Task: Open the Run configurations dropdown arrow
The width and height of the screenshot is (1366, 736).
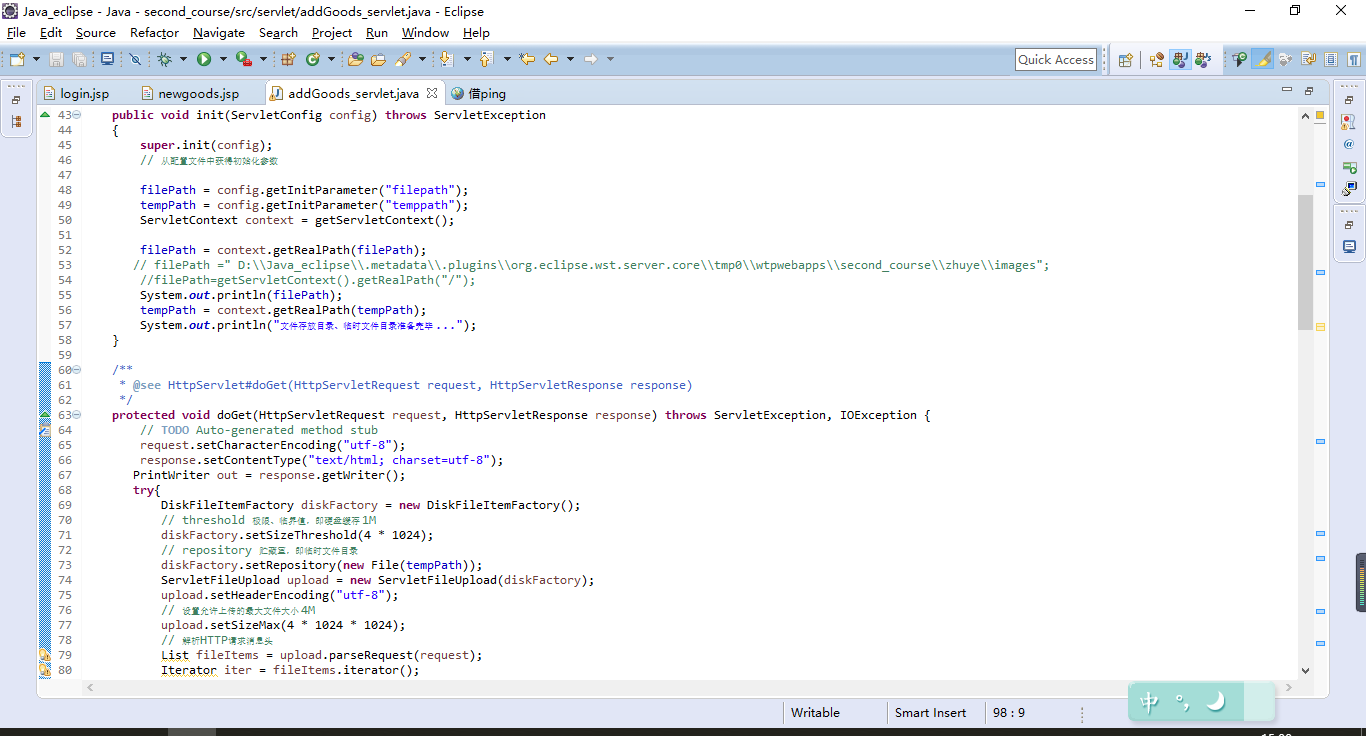Action: pyautogui.click(x=223, y=60)
